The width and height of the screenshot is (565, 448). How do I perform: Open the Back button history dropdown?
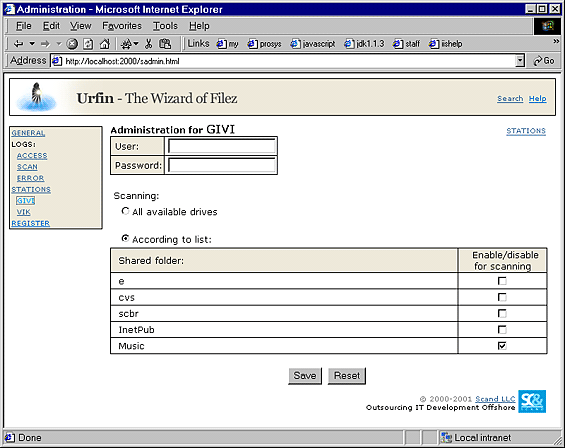tap(32, 44)
